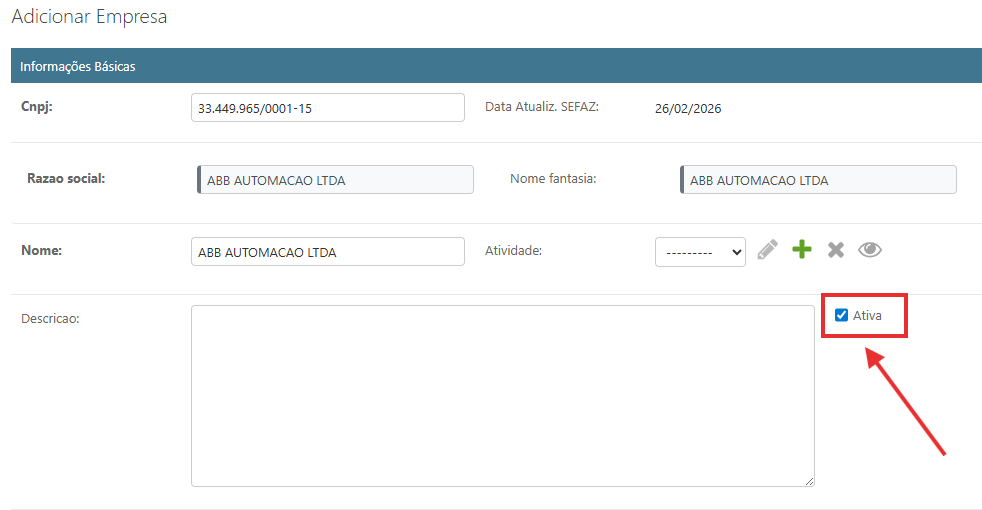Click the Nome field label
The width and height of the screenshot is (982, 510).
(42, 251)
